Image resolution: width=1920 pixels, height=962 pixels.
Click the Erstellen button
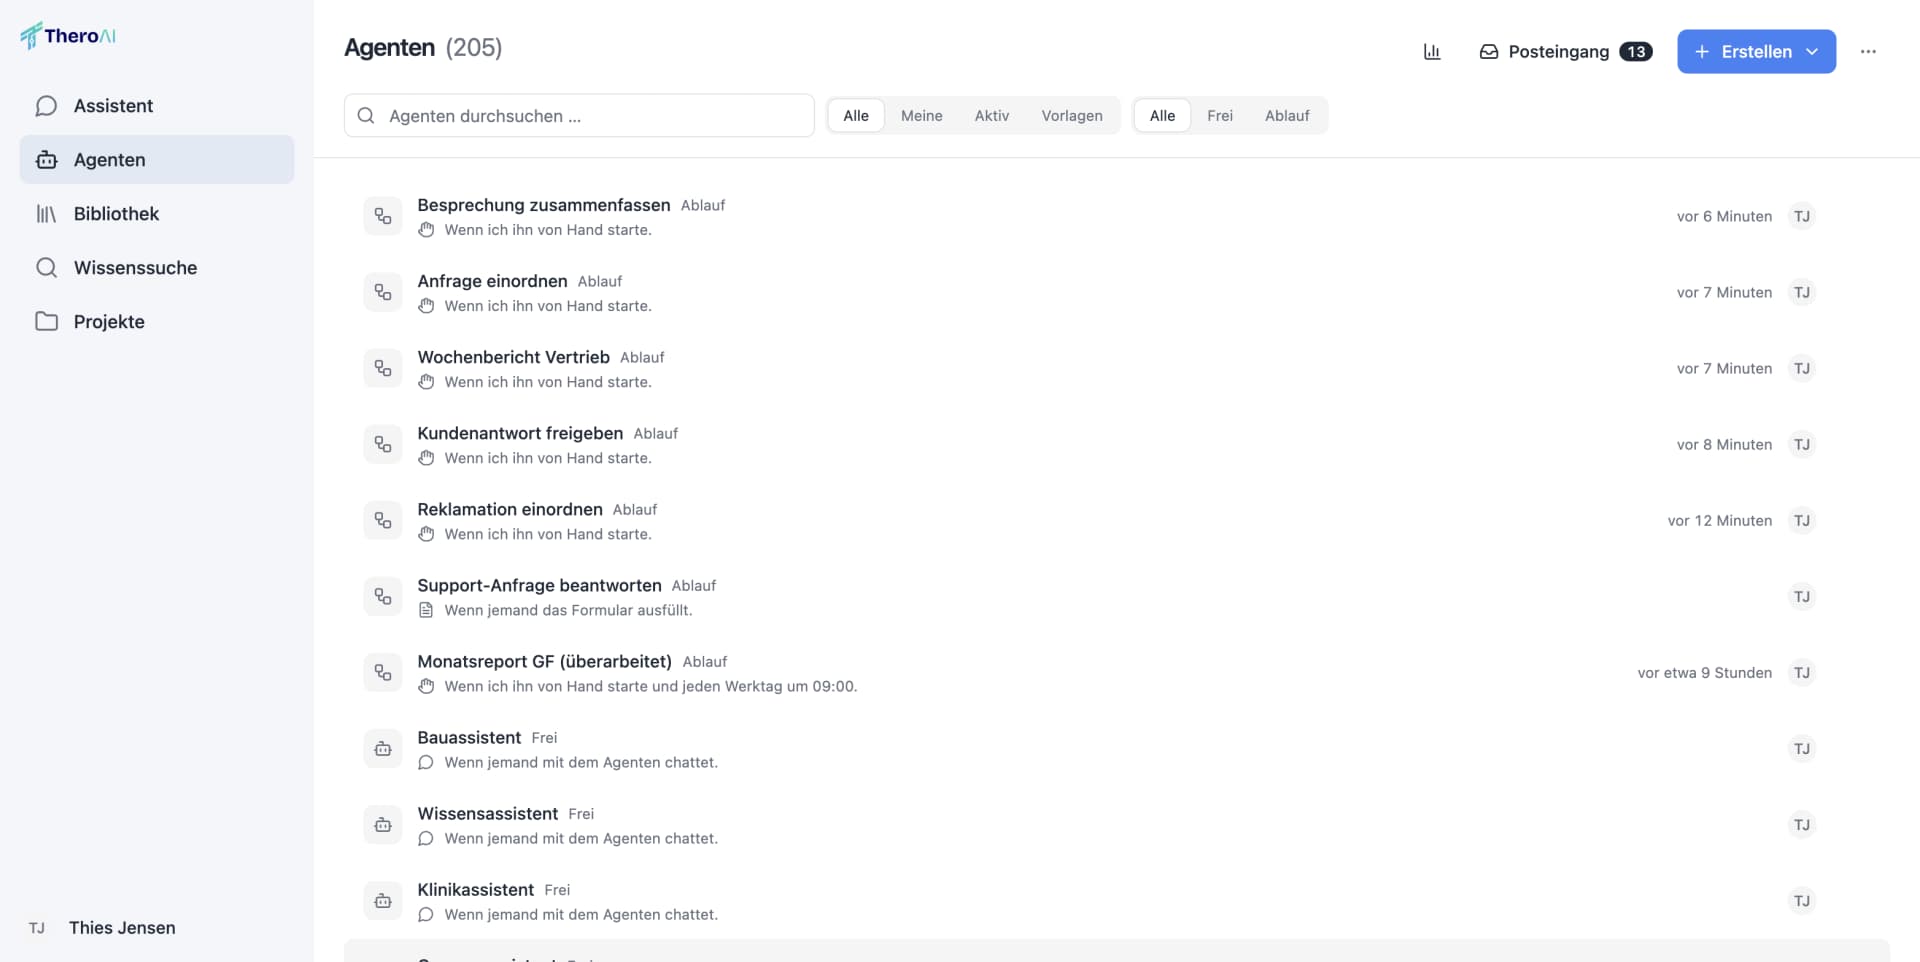pos(1756,52)
